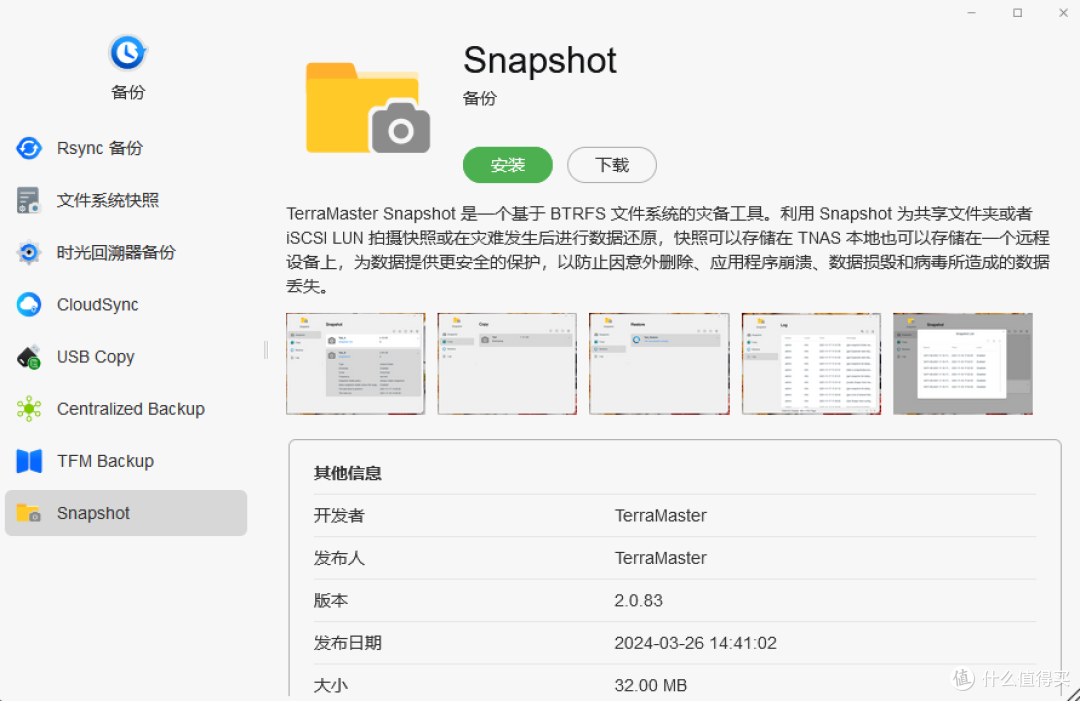Image resolution: width=1080 pixels, height=701 pixels.
Task: Click the Centralized Backup green icon
Action: coord(29,409)
